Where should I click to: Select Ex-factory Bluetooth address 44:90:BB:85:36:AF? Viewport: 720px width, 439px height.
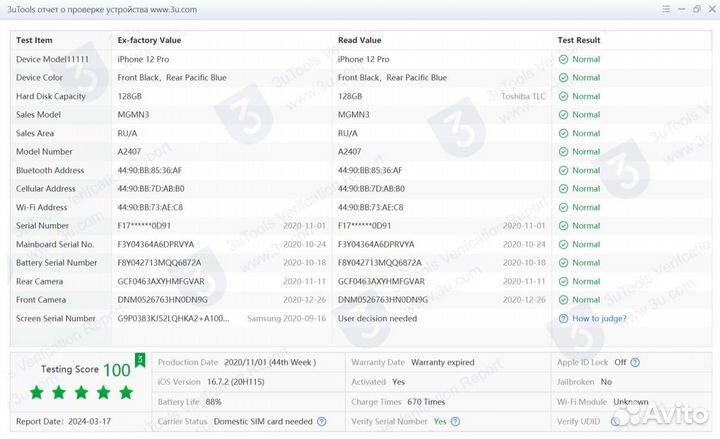(150, 170)
